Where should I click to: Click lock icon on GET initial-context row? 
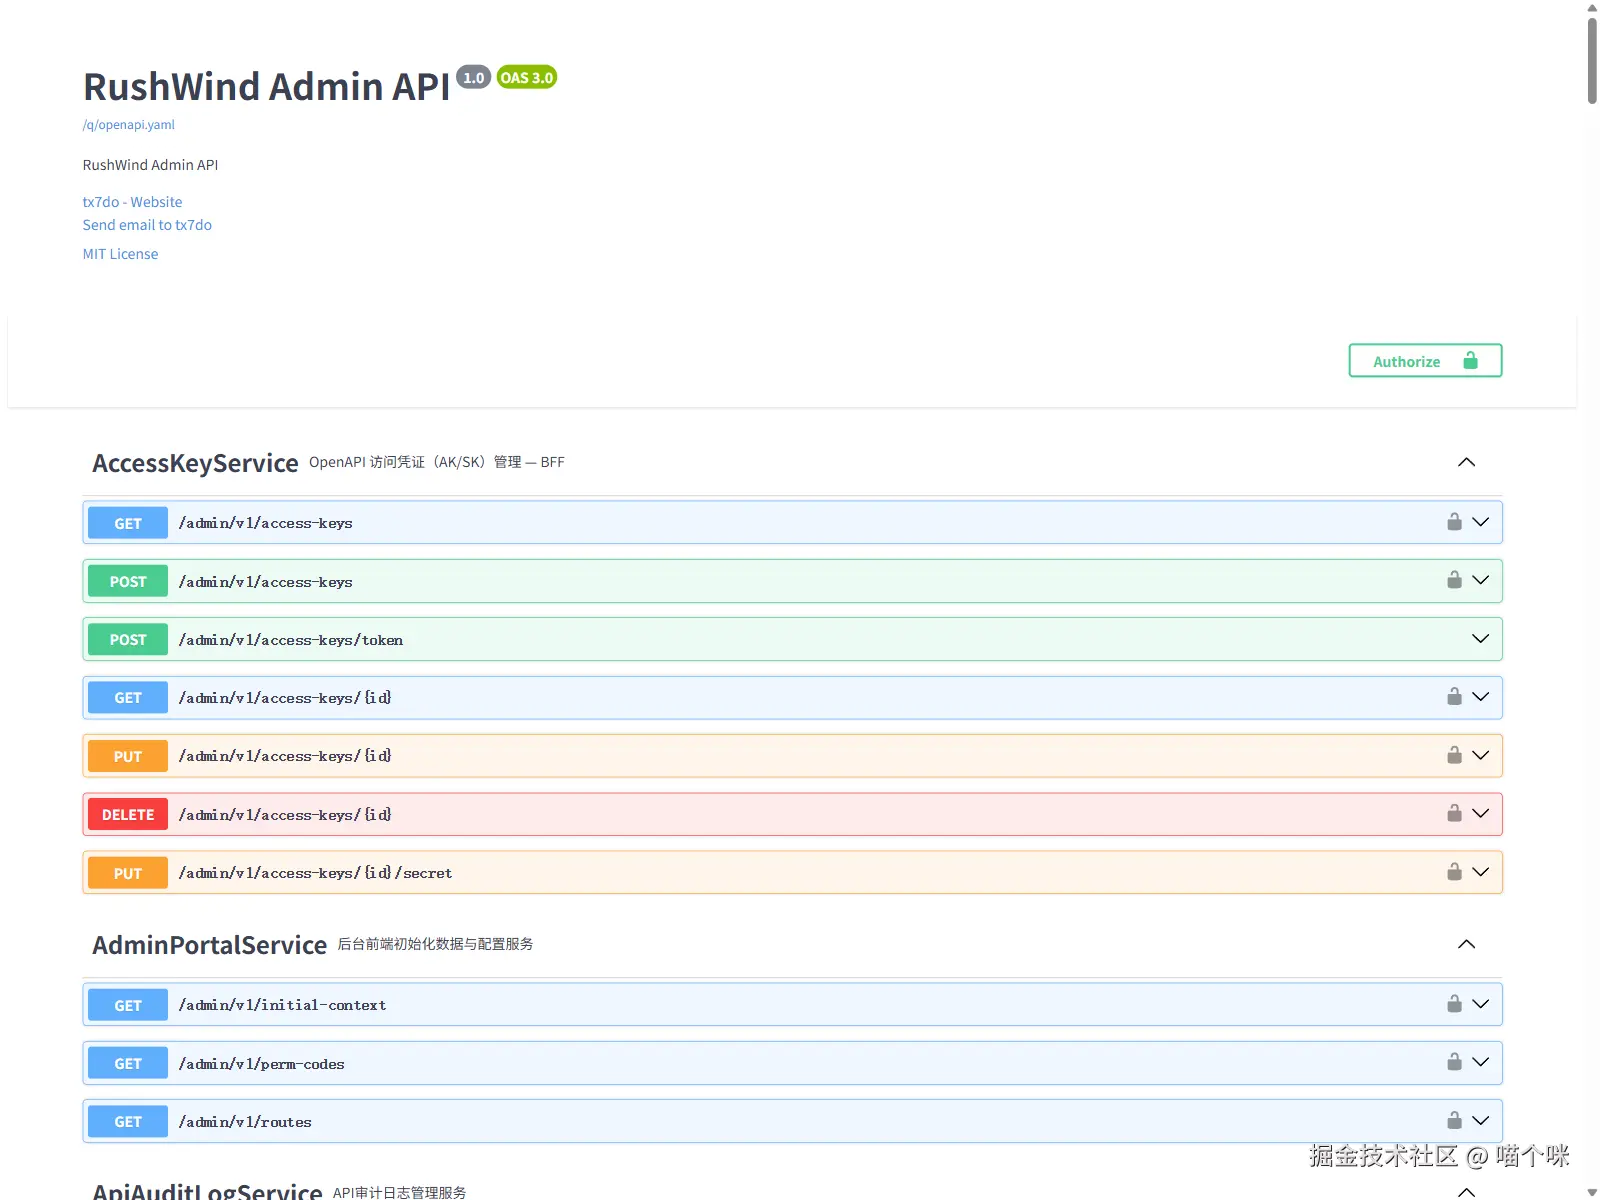(x=1454, y=1004)
